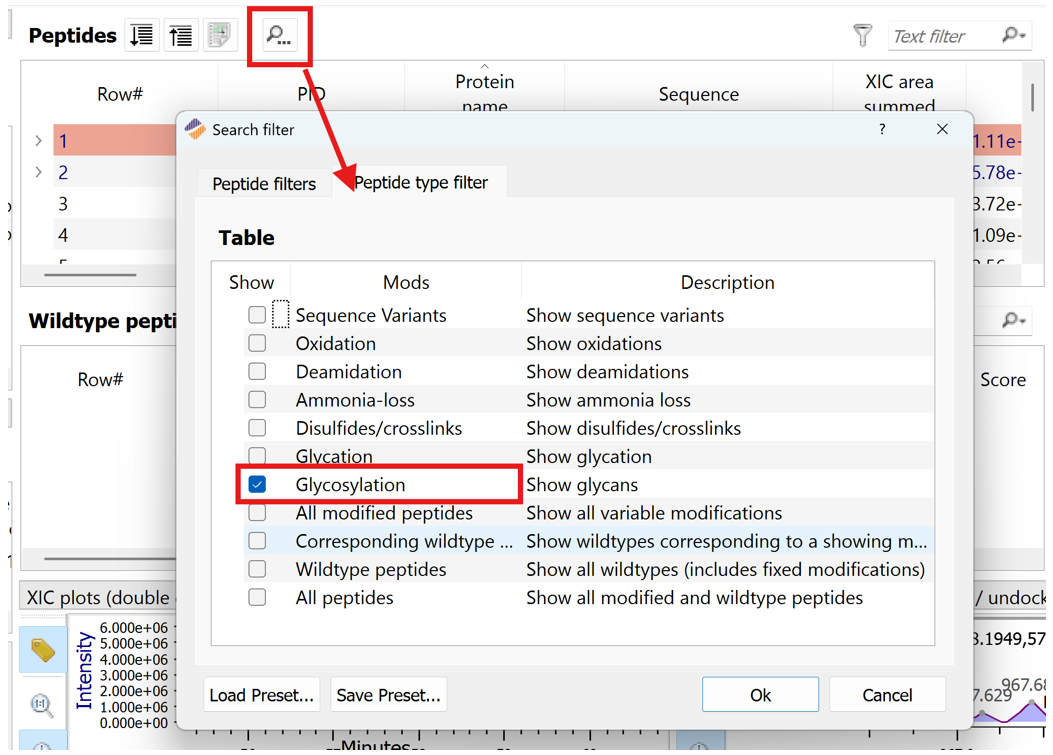1053x755 pixels.
Task: Expand peptide row 2
Action: 39,172
